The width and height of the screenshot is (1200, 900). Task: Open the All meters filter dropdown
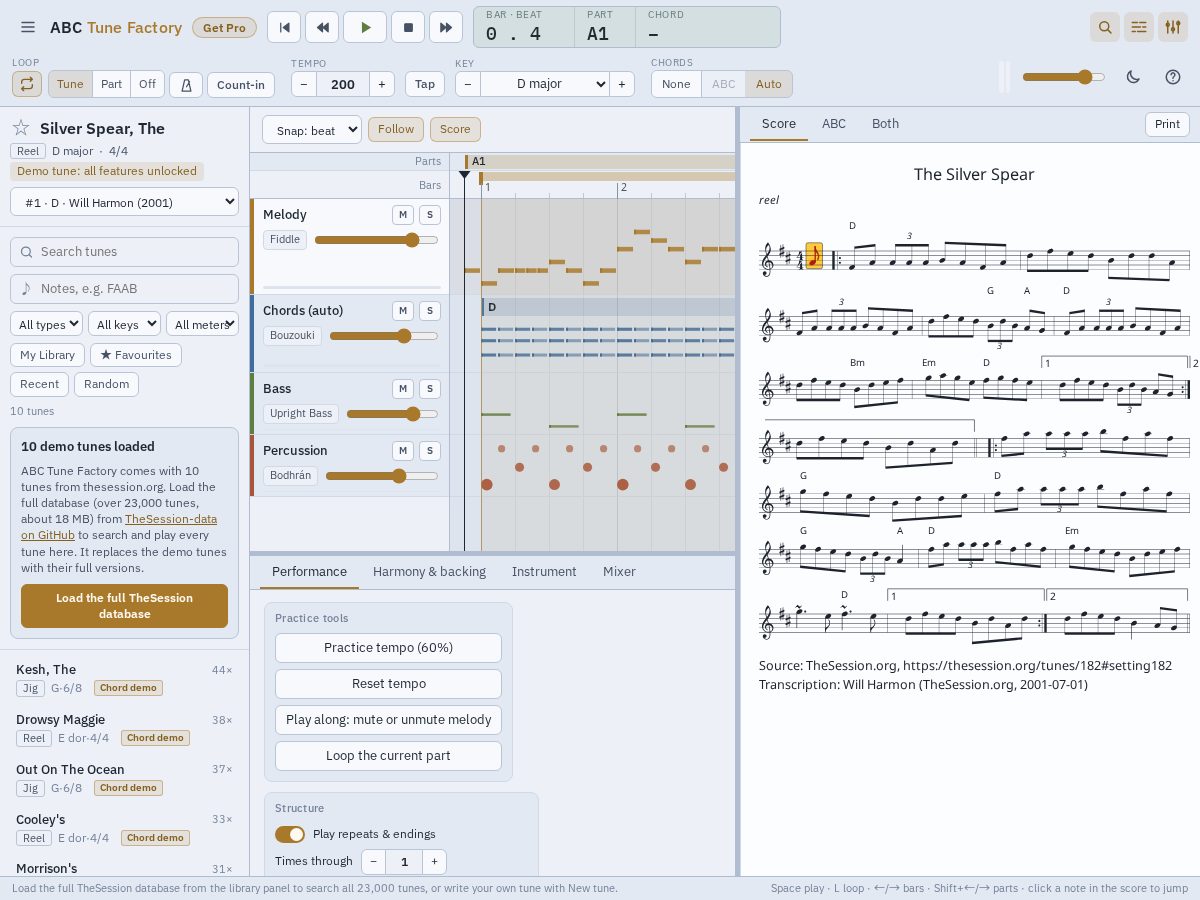[x=203, y=324]
